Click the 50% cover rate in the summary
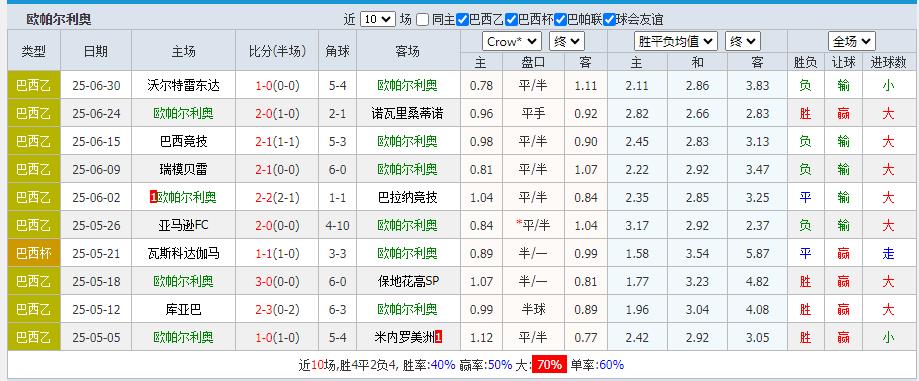Image resolution: width=919 pixels, height=381 pixels. click(x=500, y=365)
